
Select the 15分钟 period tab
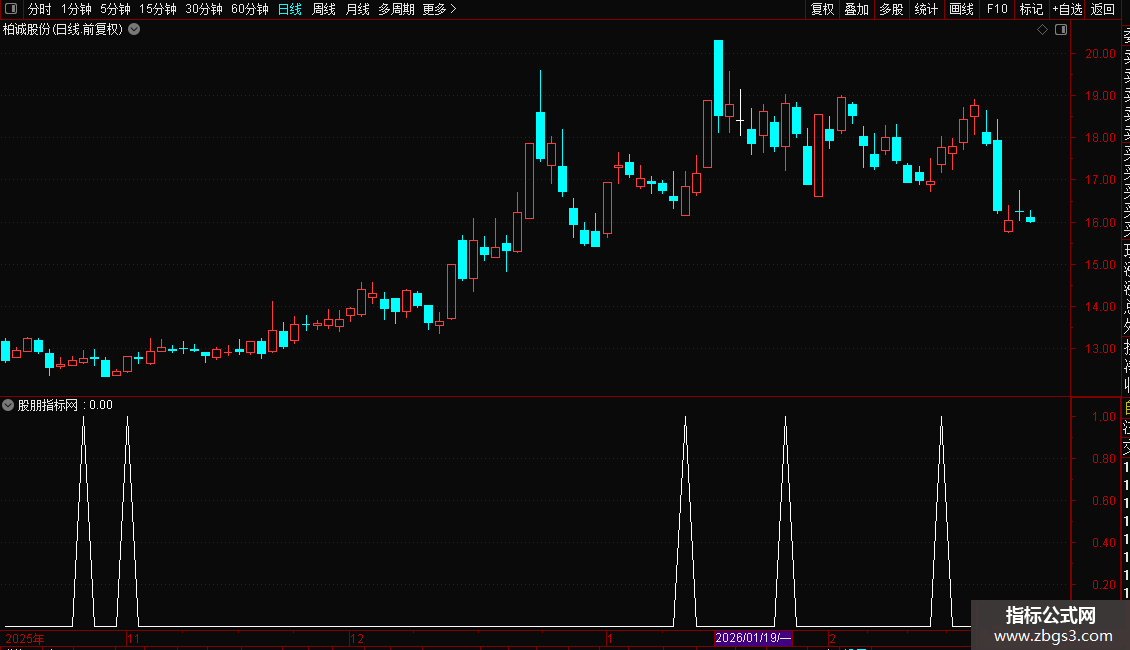pos(158,9)
